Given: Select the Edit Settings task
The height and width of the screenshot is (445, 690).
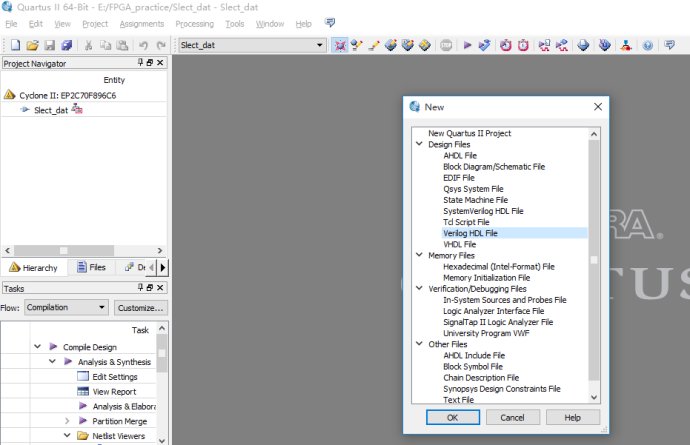Looking at the screenshot, I should [115, 377].
